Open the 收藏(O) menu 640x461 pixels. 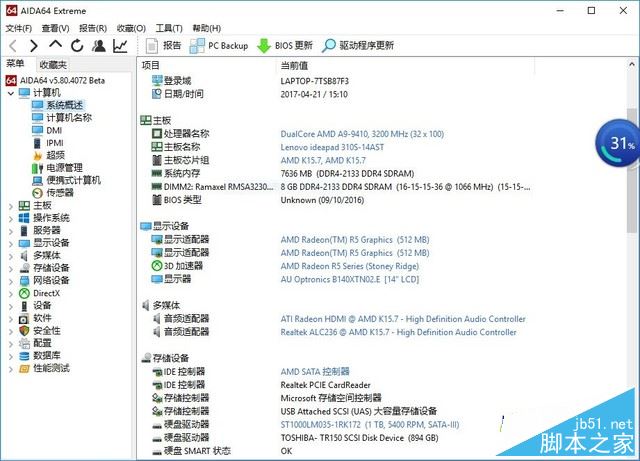coord(131,28)
